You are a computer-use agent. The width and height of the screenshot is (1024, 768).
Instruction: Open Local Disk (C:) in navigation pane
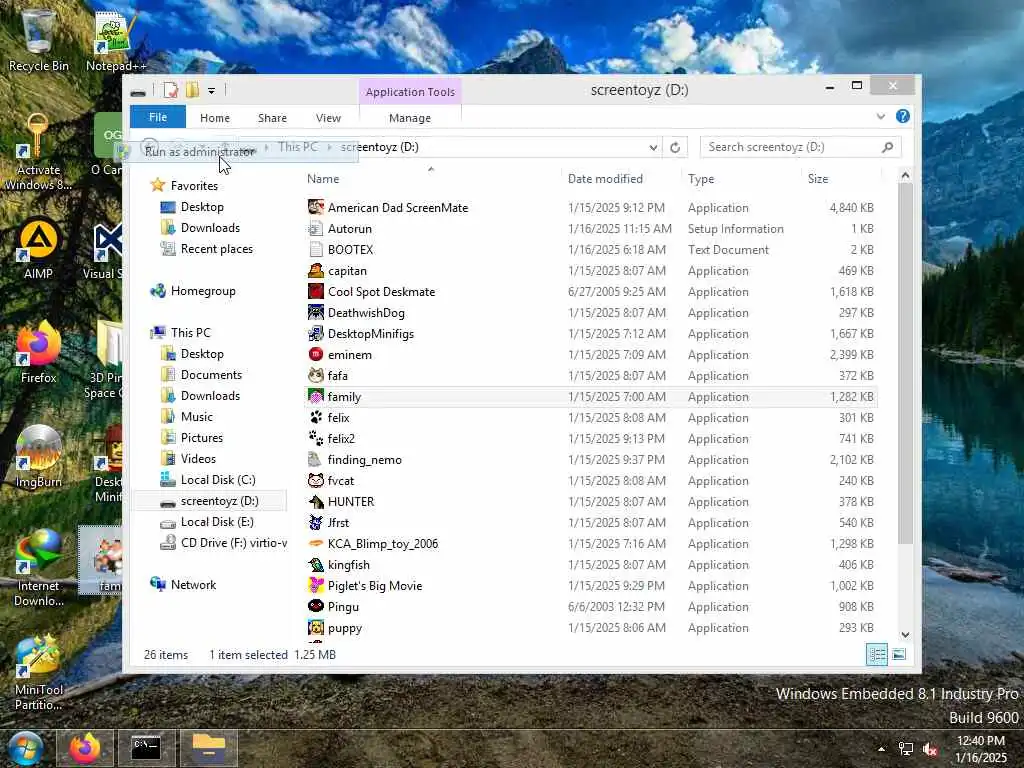(x=217, y=480)
